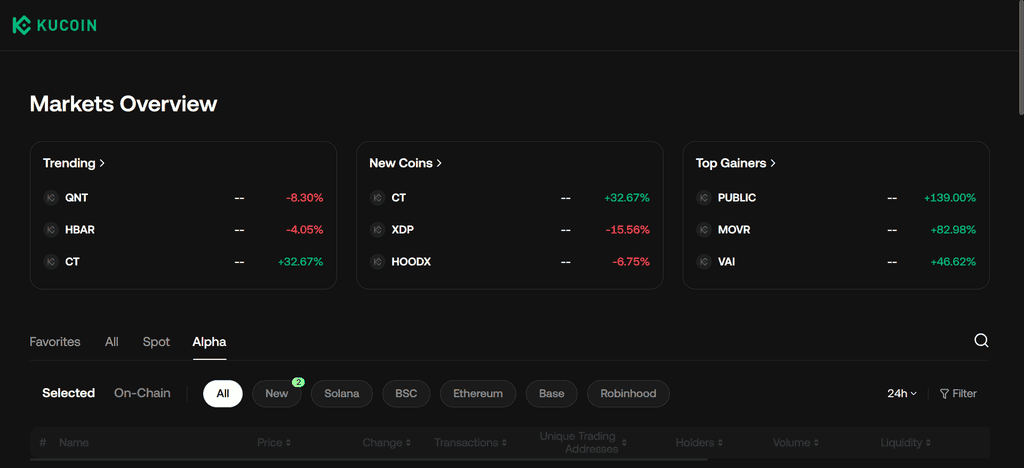This screenshot has width=1024, height=468.
Task: Filter by Robinhood pill
Action: tap(628, 394)
